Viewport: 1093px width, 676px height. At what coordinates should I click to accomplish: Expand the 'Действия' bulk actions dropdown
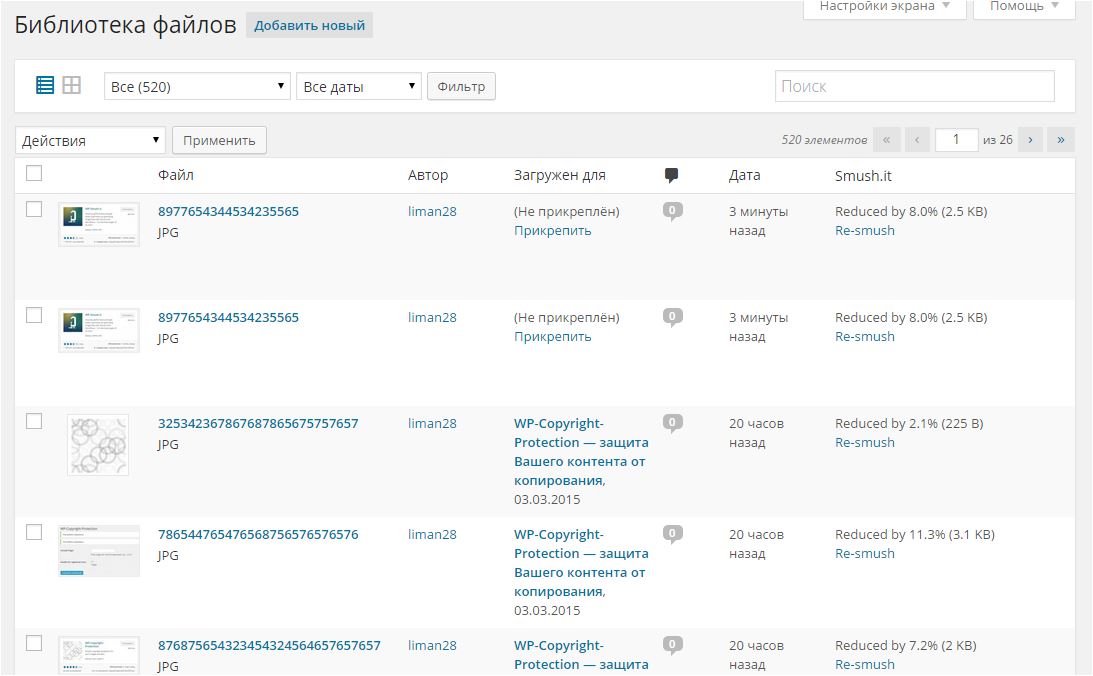[x=90, y=141]
